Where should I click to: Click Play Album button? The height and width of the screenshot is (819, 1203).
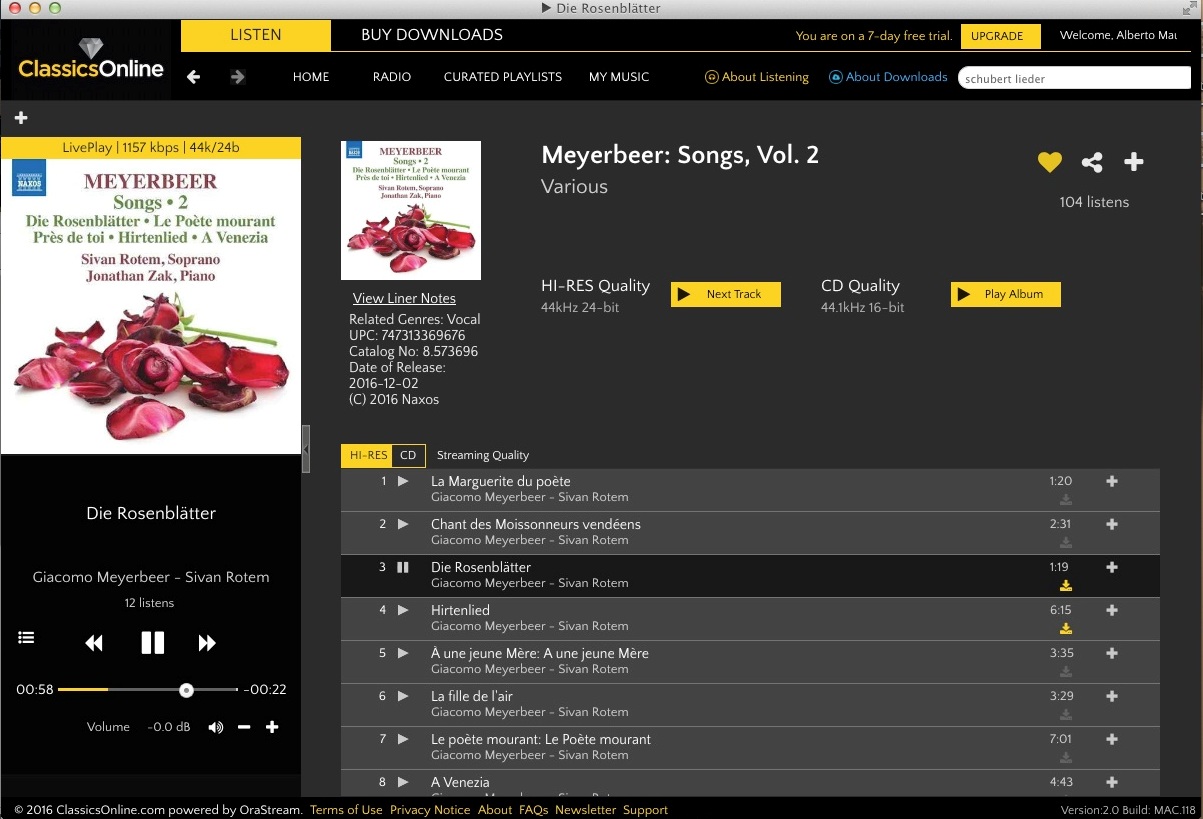click(x=1005, y=294)
